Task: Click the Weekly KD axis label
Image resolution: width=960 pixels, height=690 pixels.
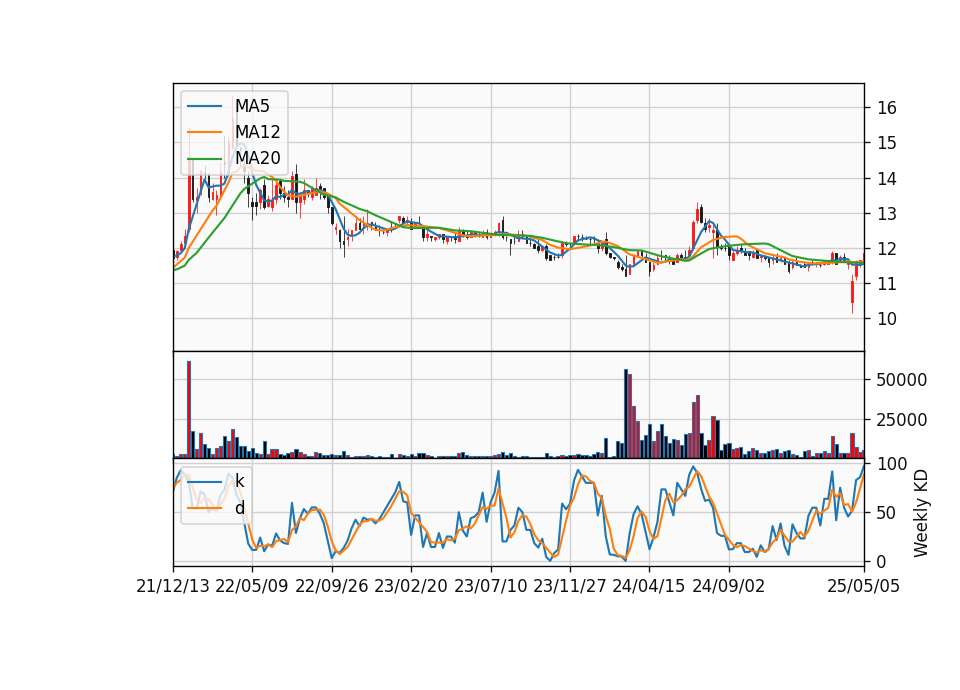Action: [921, 514]
